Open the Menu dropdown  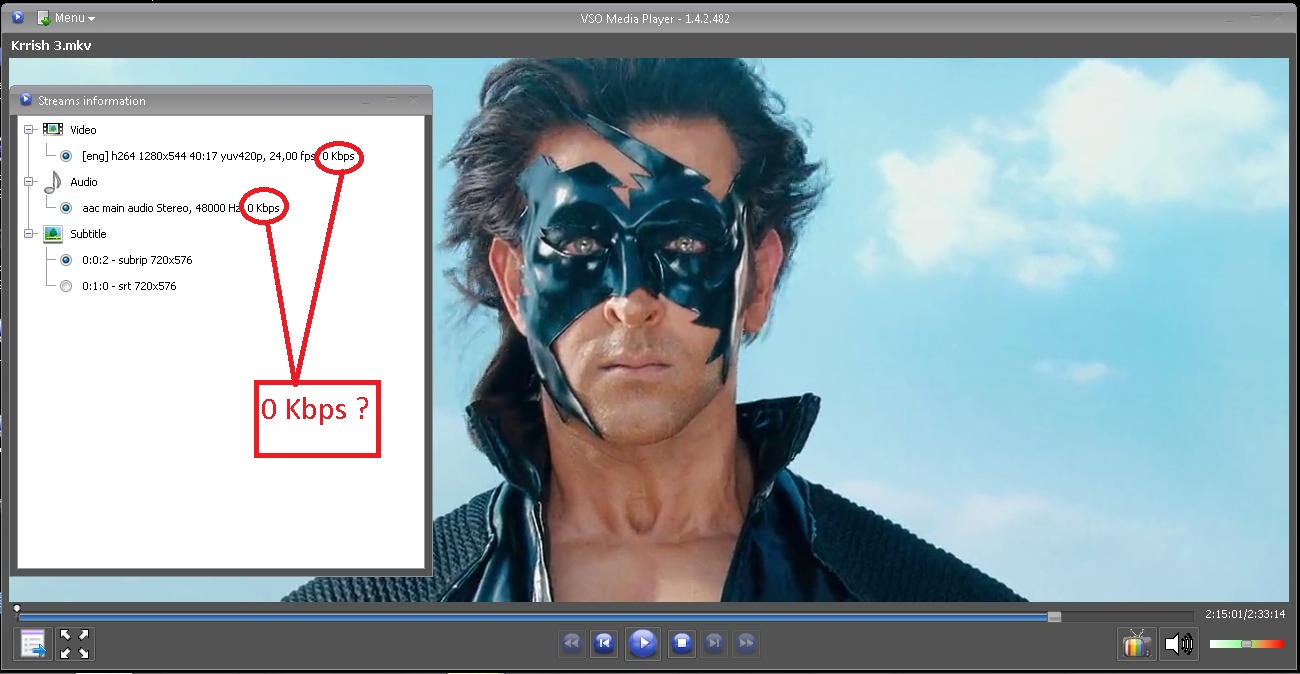66,18
